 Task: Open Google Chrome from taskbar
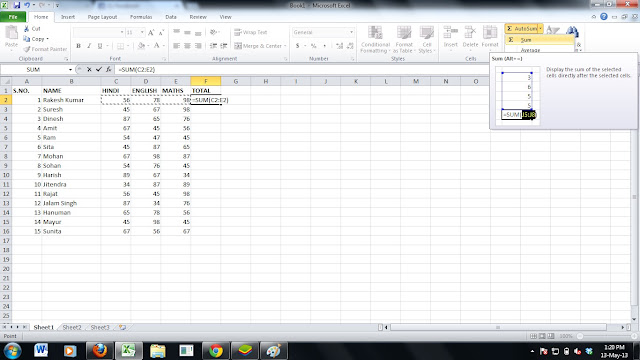[x=216, y=351]
